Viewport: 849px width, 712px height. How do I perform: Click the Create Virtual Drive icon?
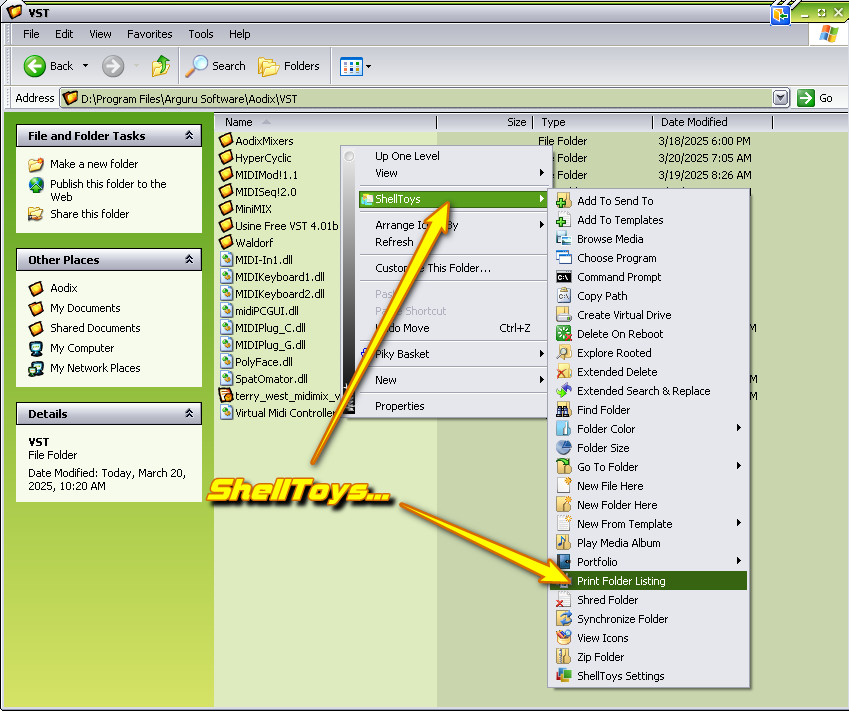tap(564, 315)
